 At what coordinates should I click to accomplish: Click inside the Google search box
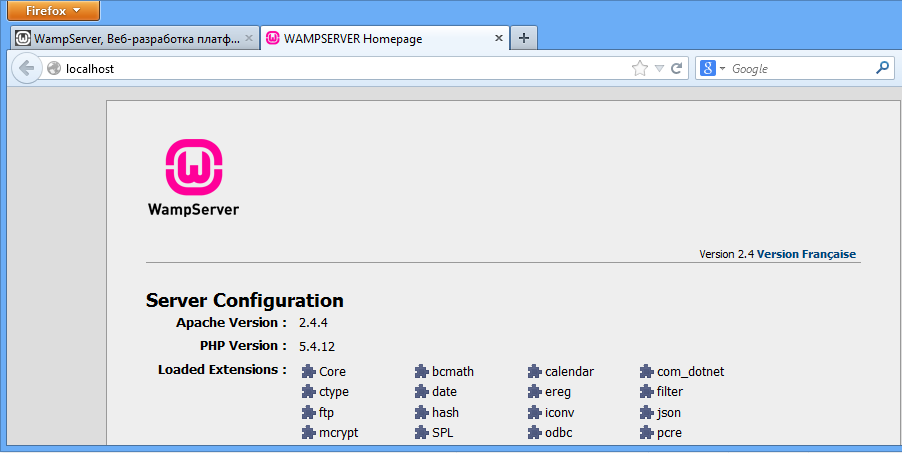tap(800, 69)
